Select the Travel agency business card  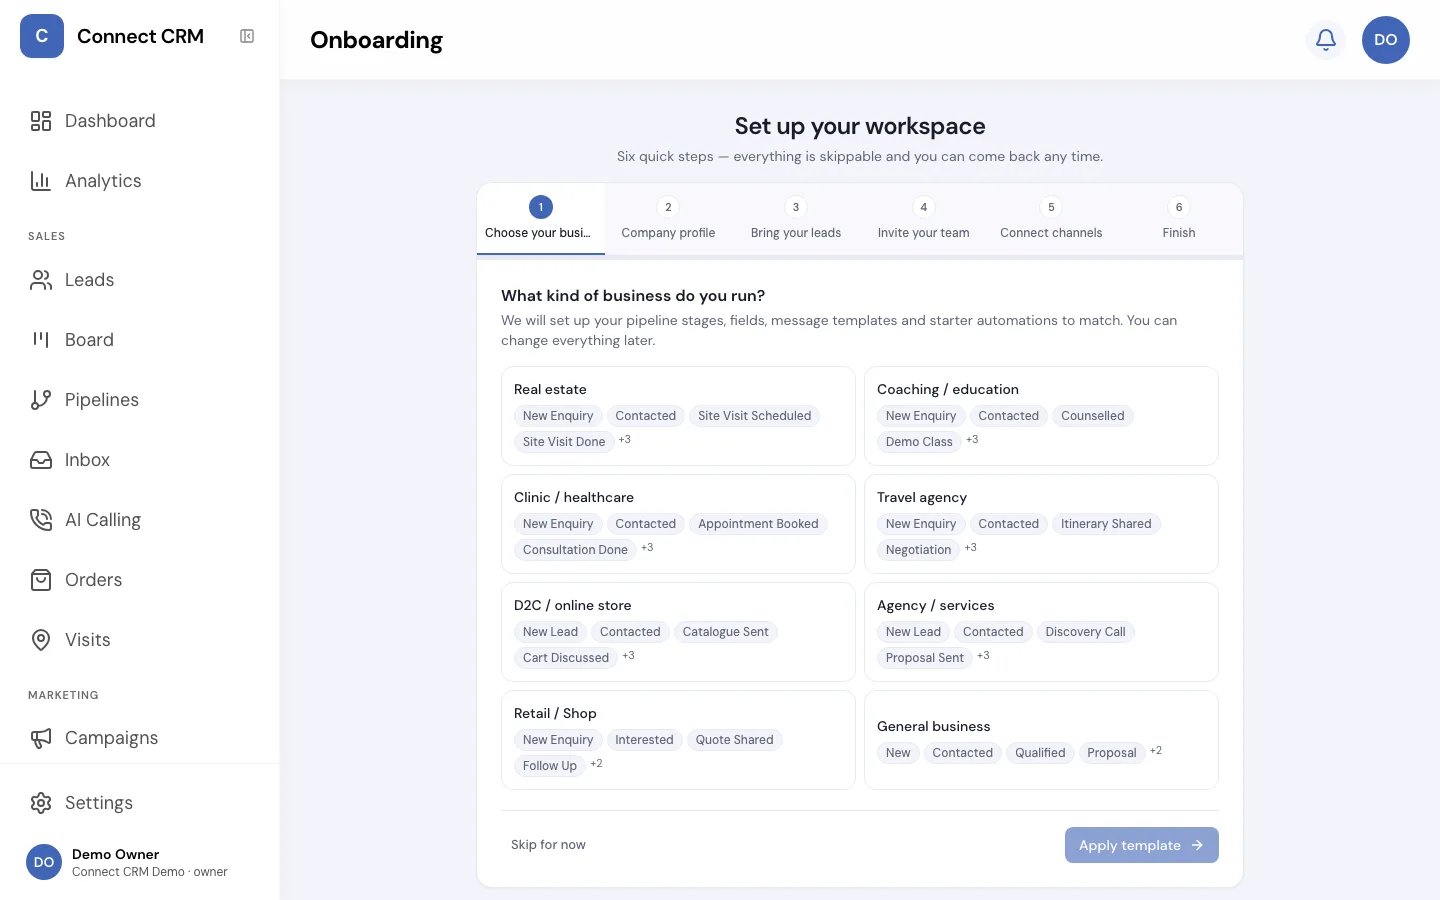pyautogui.click(x=1041, y=524)
